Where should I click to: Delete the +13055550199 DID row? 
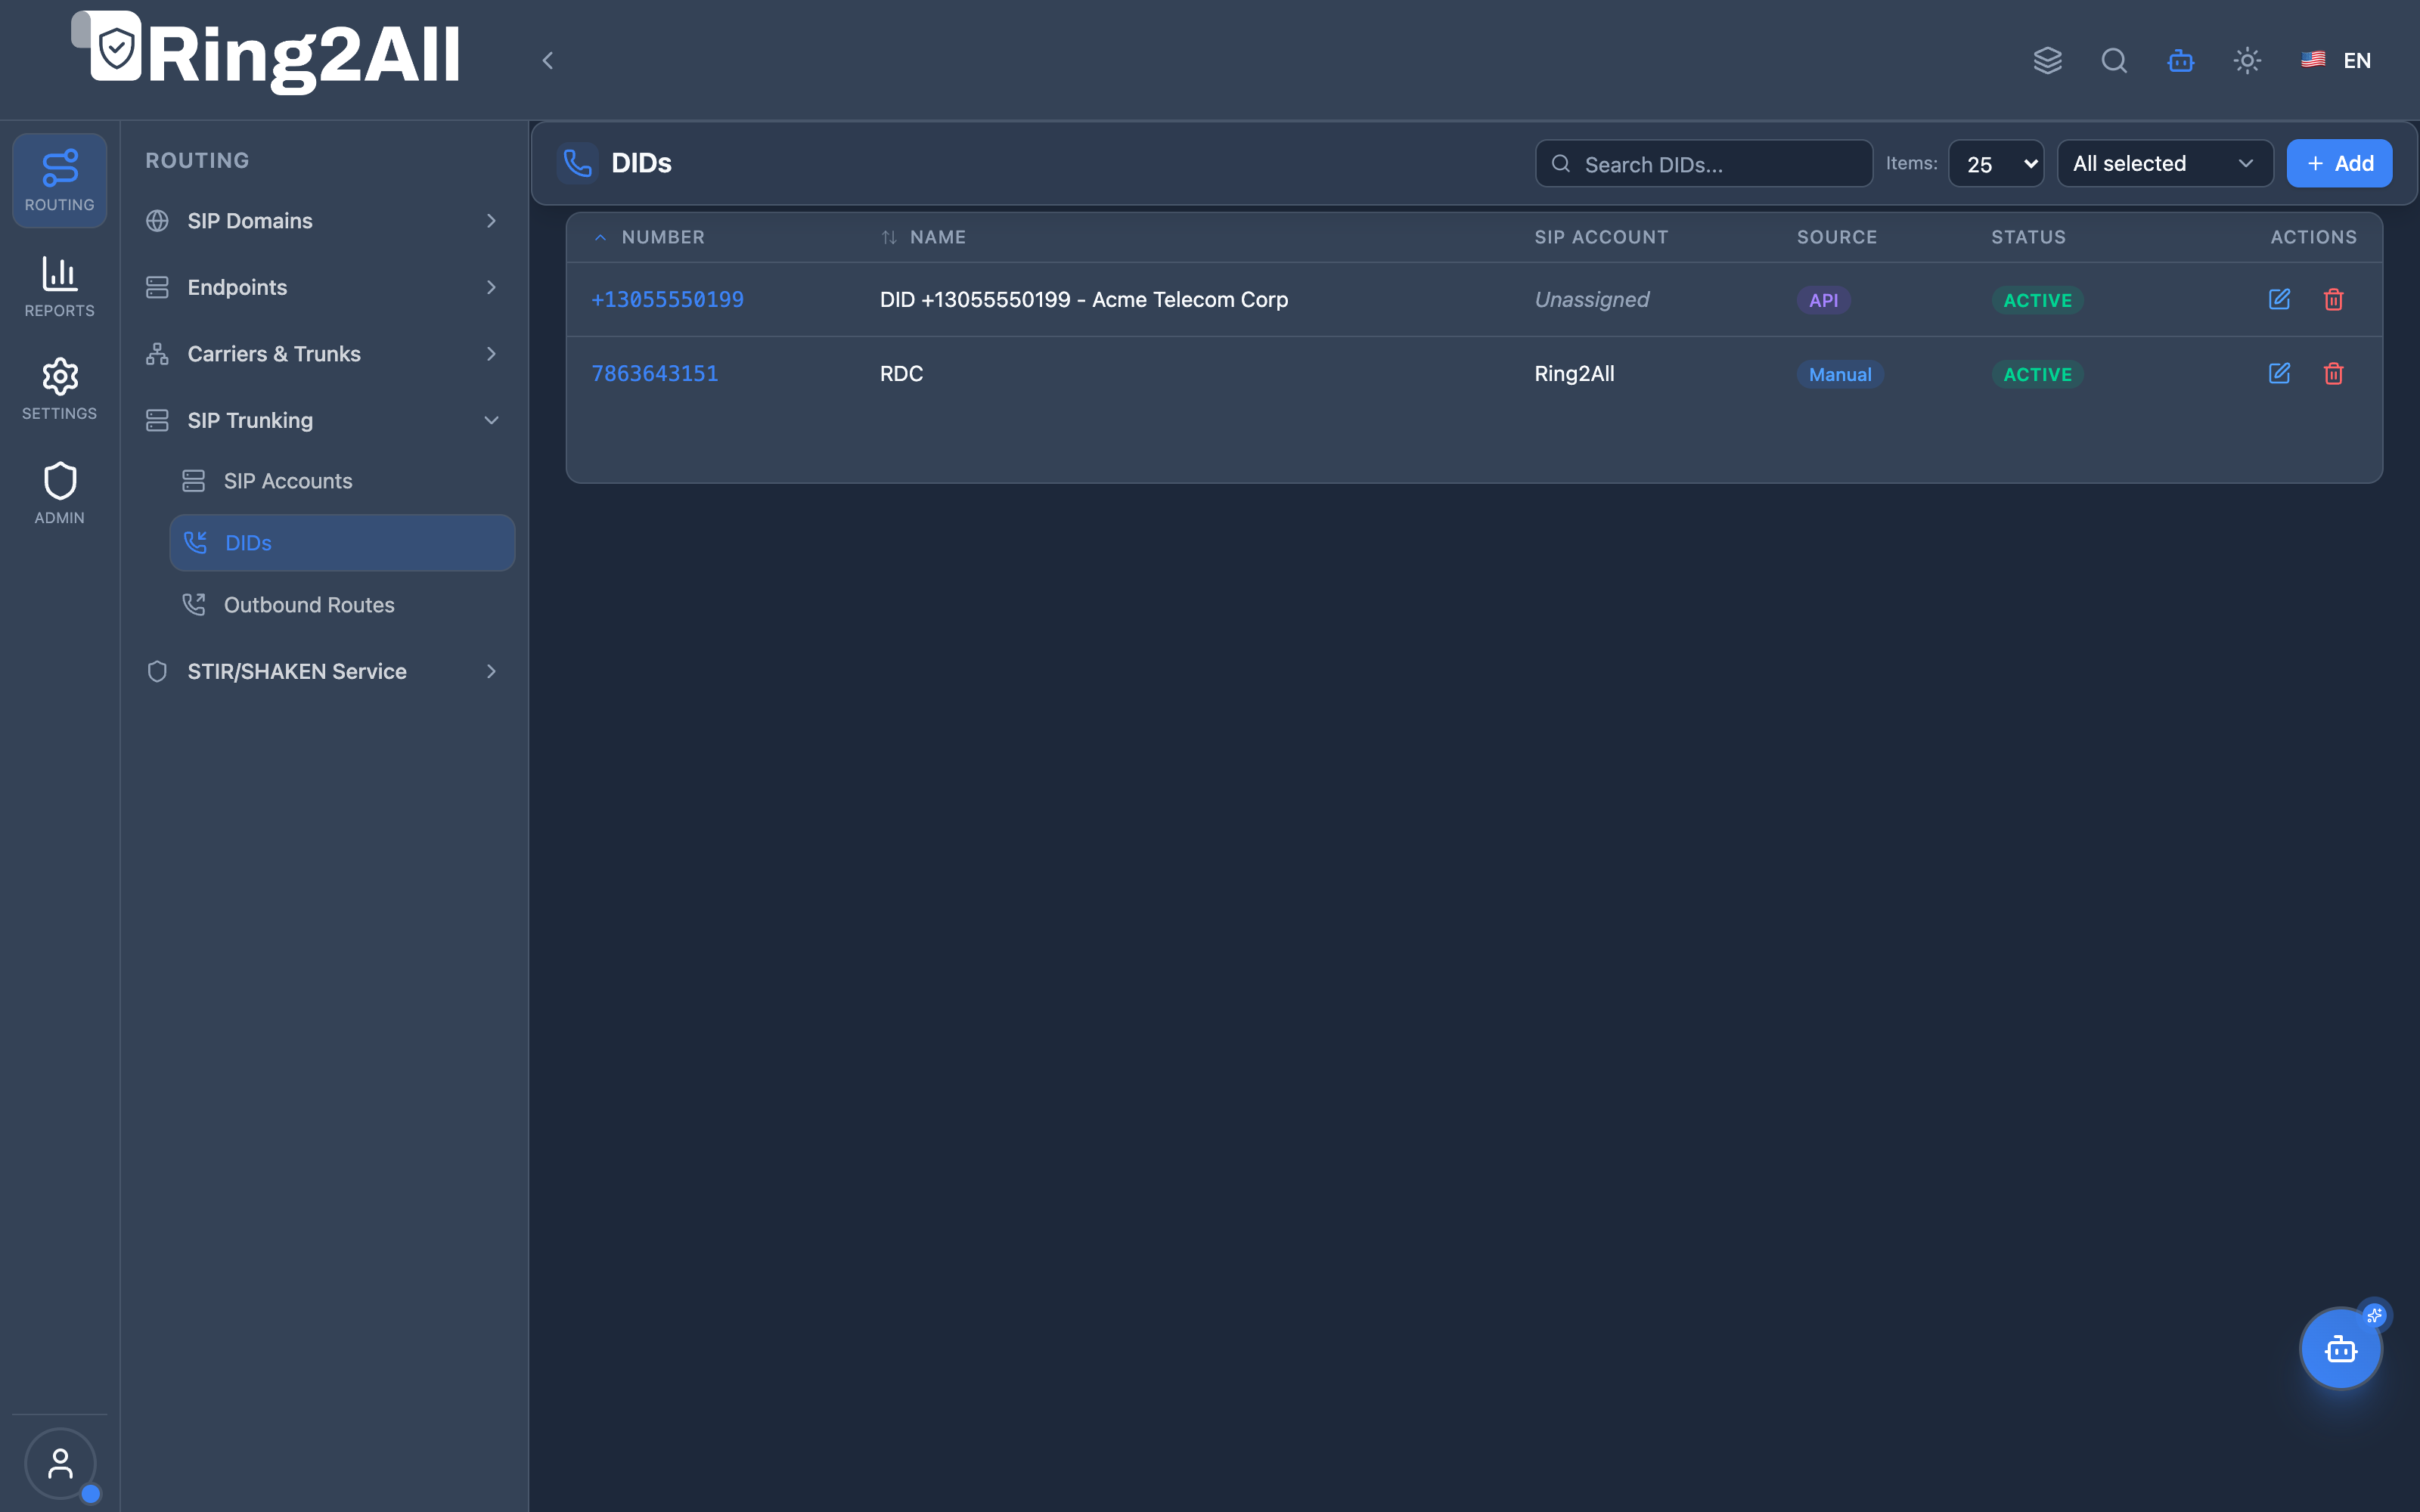click(2333, 299)
